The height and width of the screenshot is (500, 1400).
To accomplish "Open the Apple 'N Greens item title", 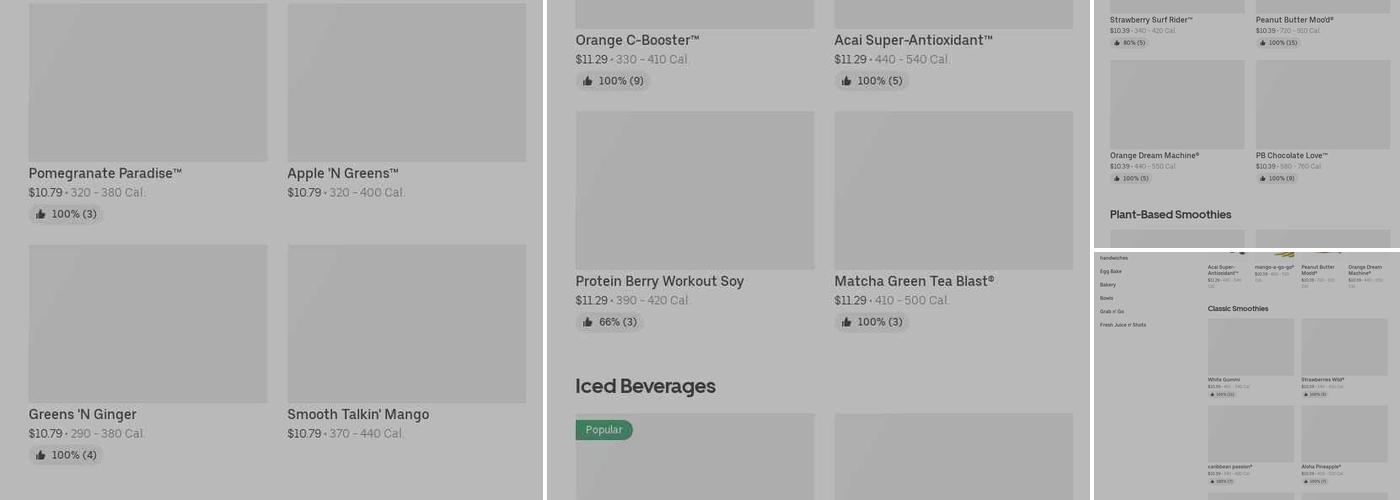I will click(343, 174).
